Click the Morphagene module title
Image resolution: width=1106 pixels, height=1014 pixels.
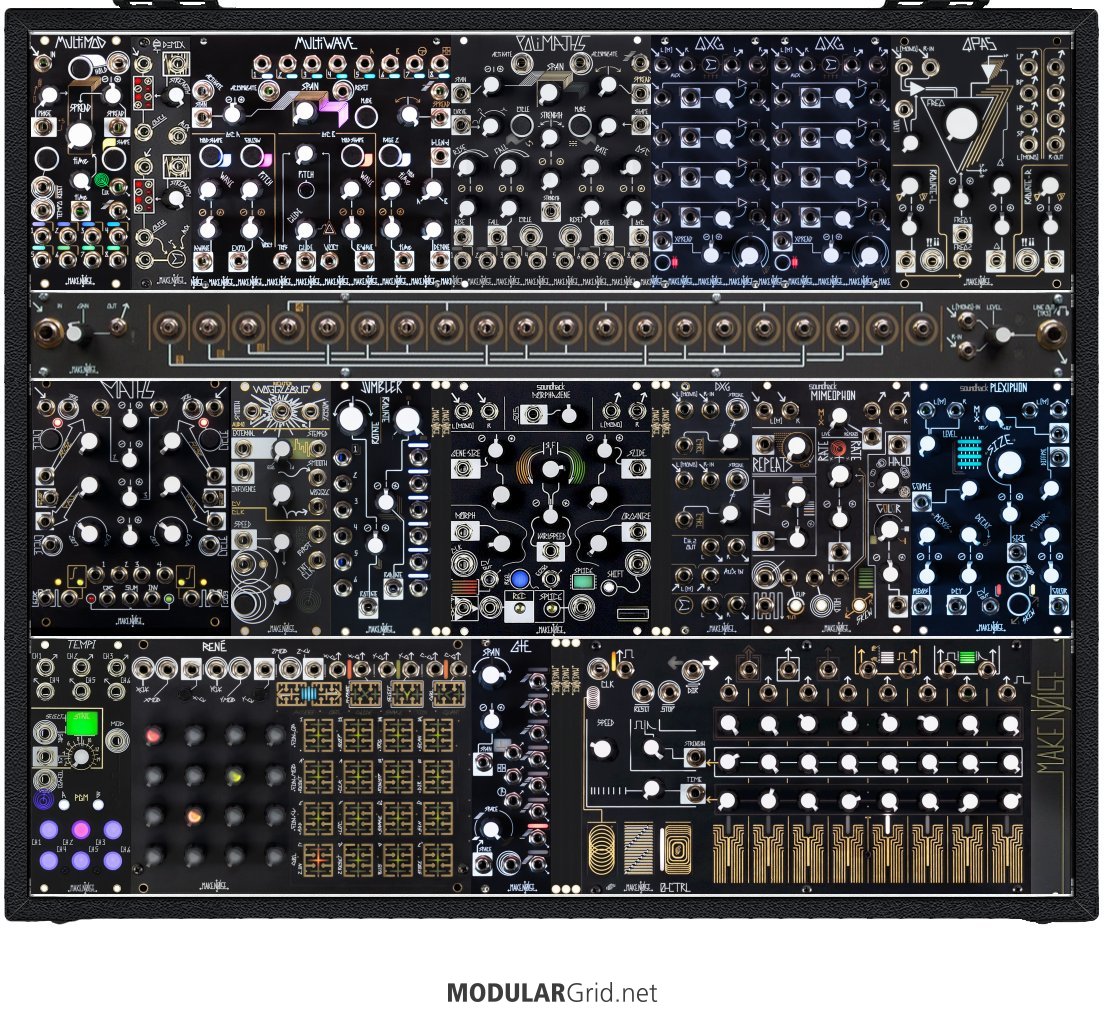click(x=551, y=393)
